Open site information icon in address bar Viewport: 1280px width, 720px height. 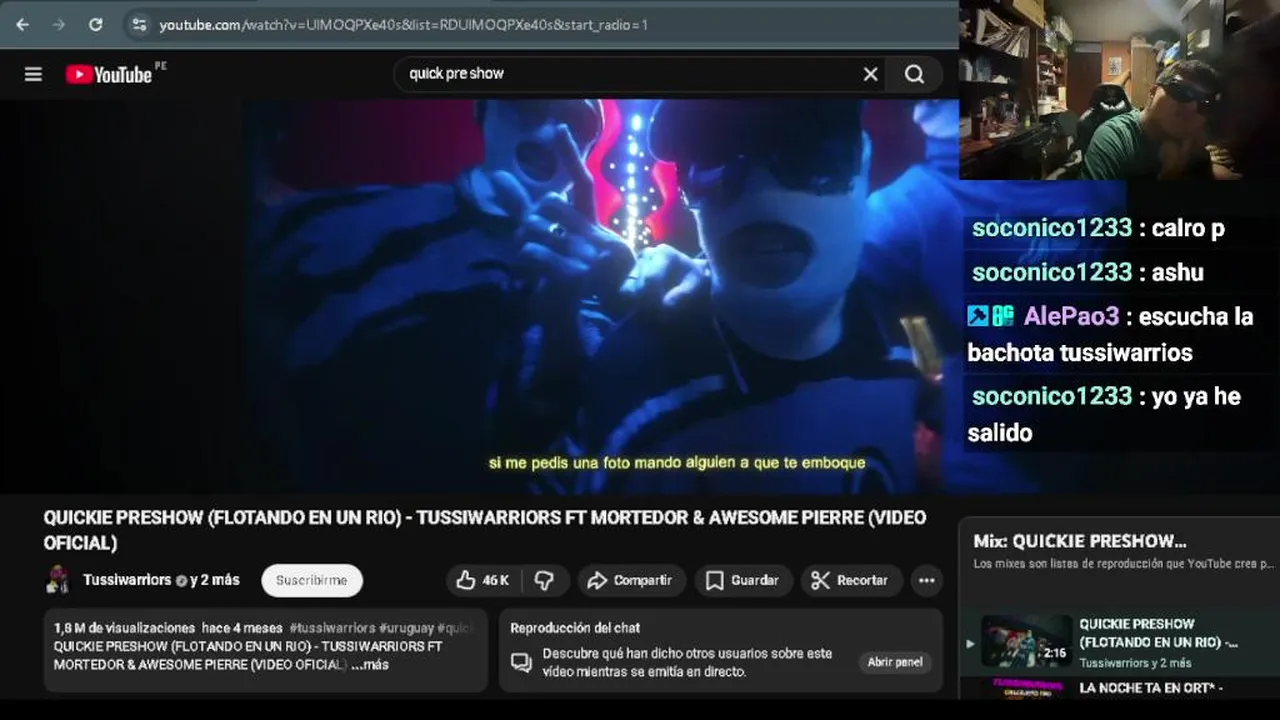[139, 24]
